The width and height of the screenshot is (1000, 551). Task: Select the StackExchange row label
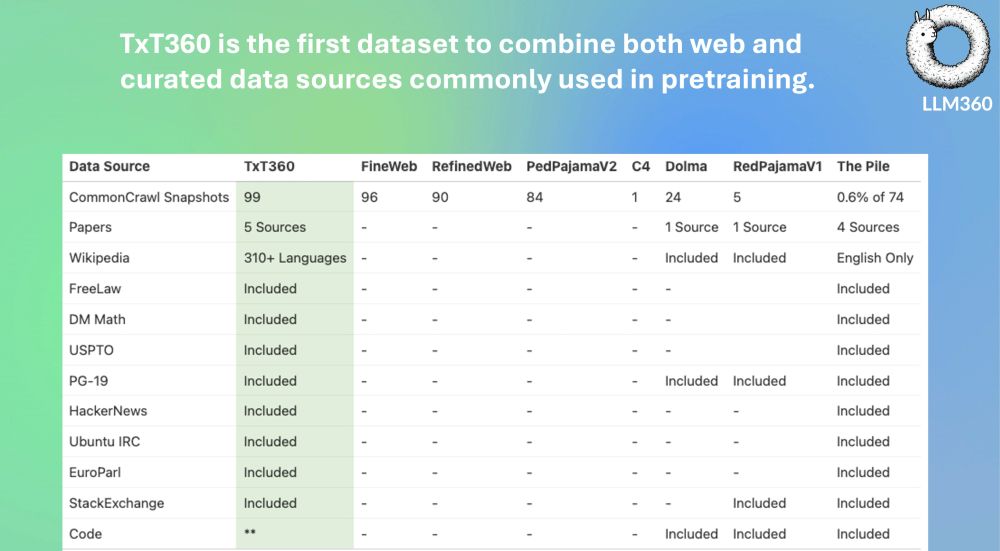coord(116,503)
